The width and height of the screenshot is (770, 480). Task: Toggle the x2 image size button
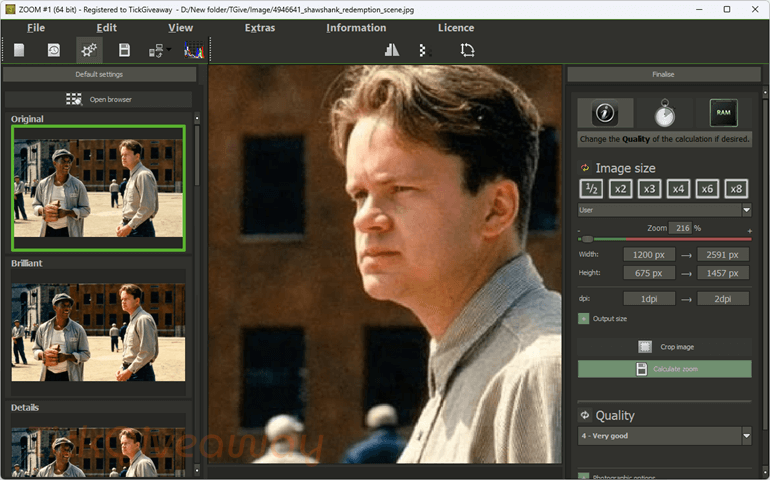[620, 189]
